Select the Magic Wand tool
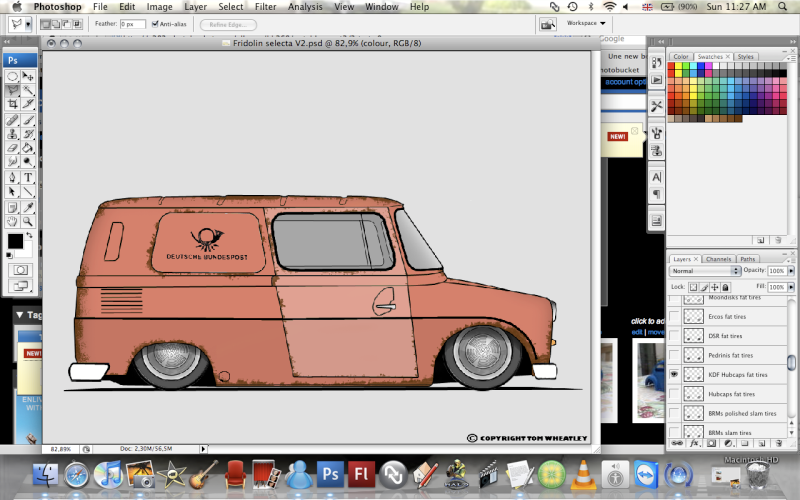800x500 pixels. (x=28, y=90)
